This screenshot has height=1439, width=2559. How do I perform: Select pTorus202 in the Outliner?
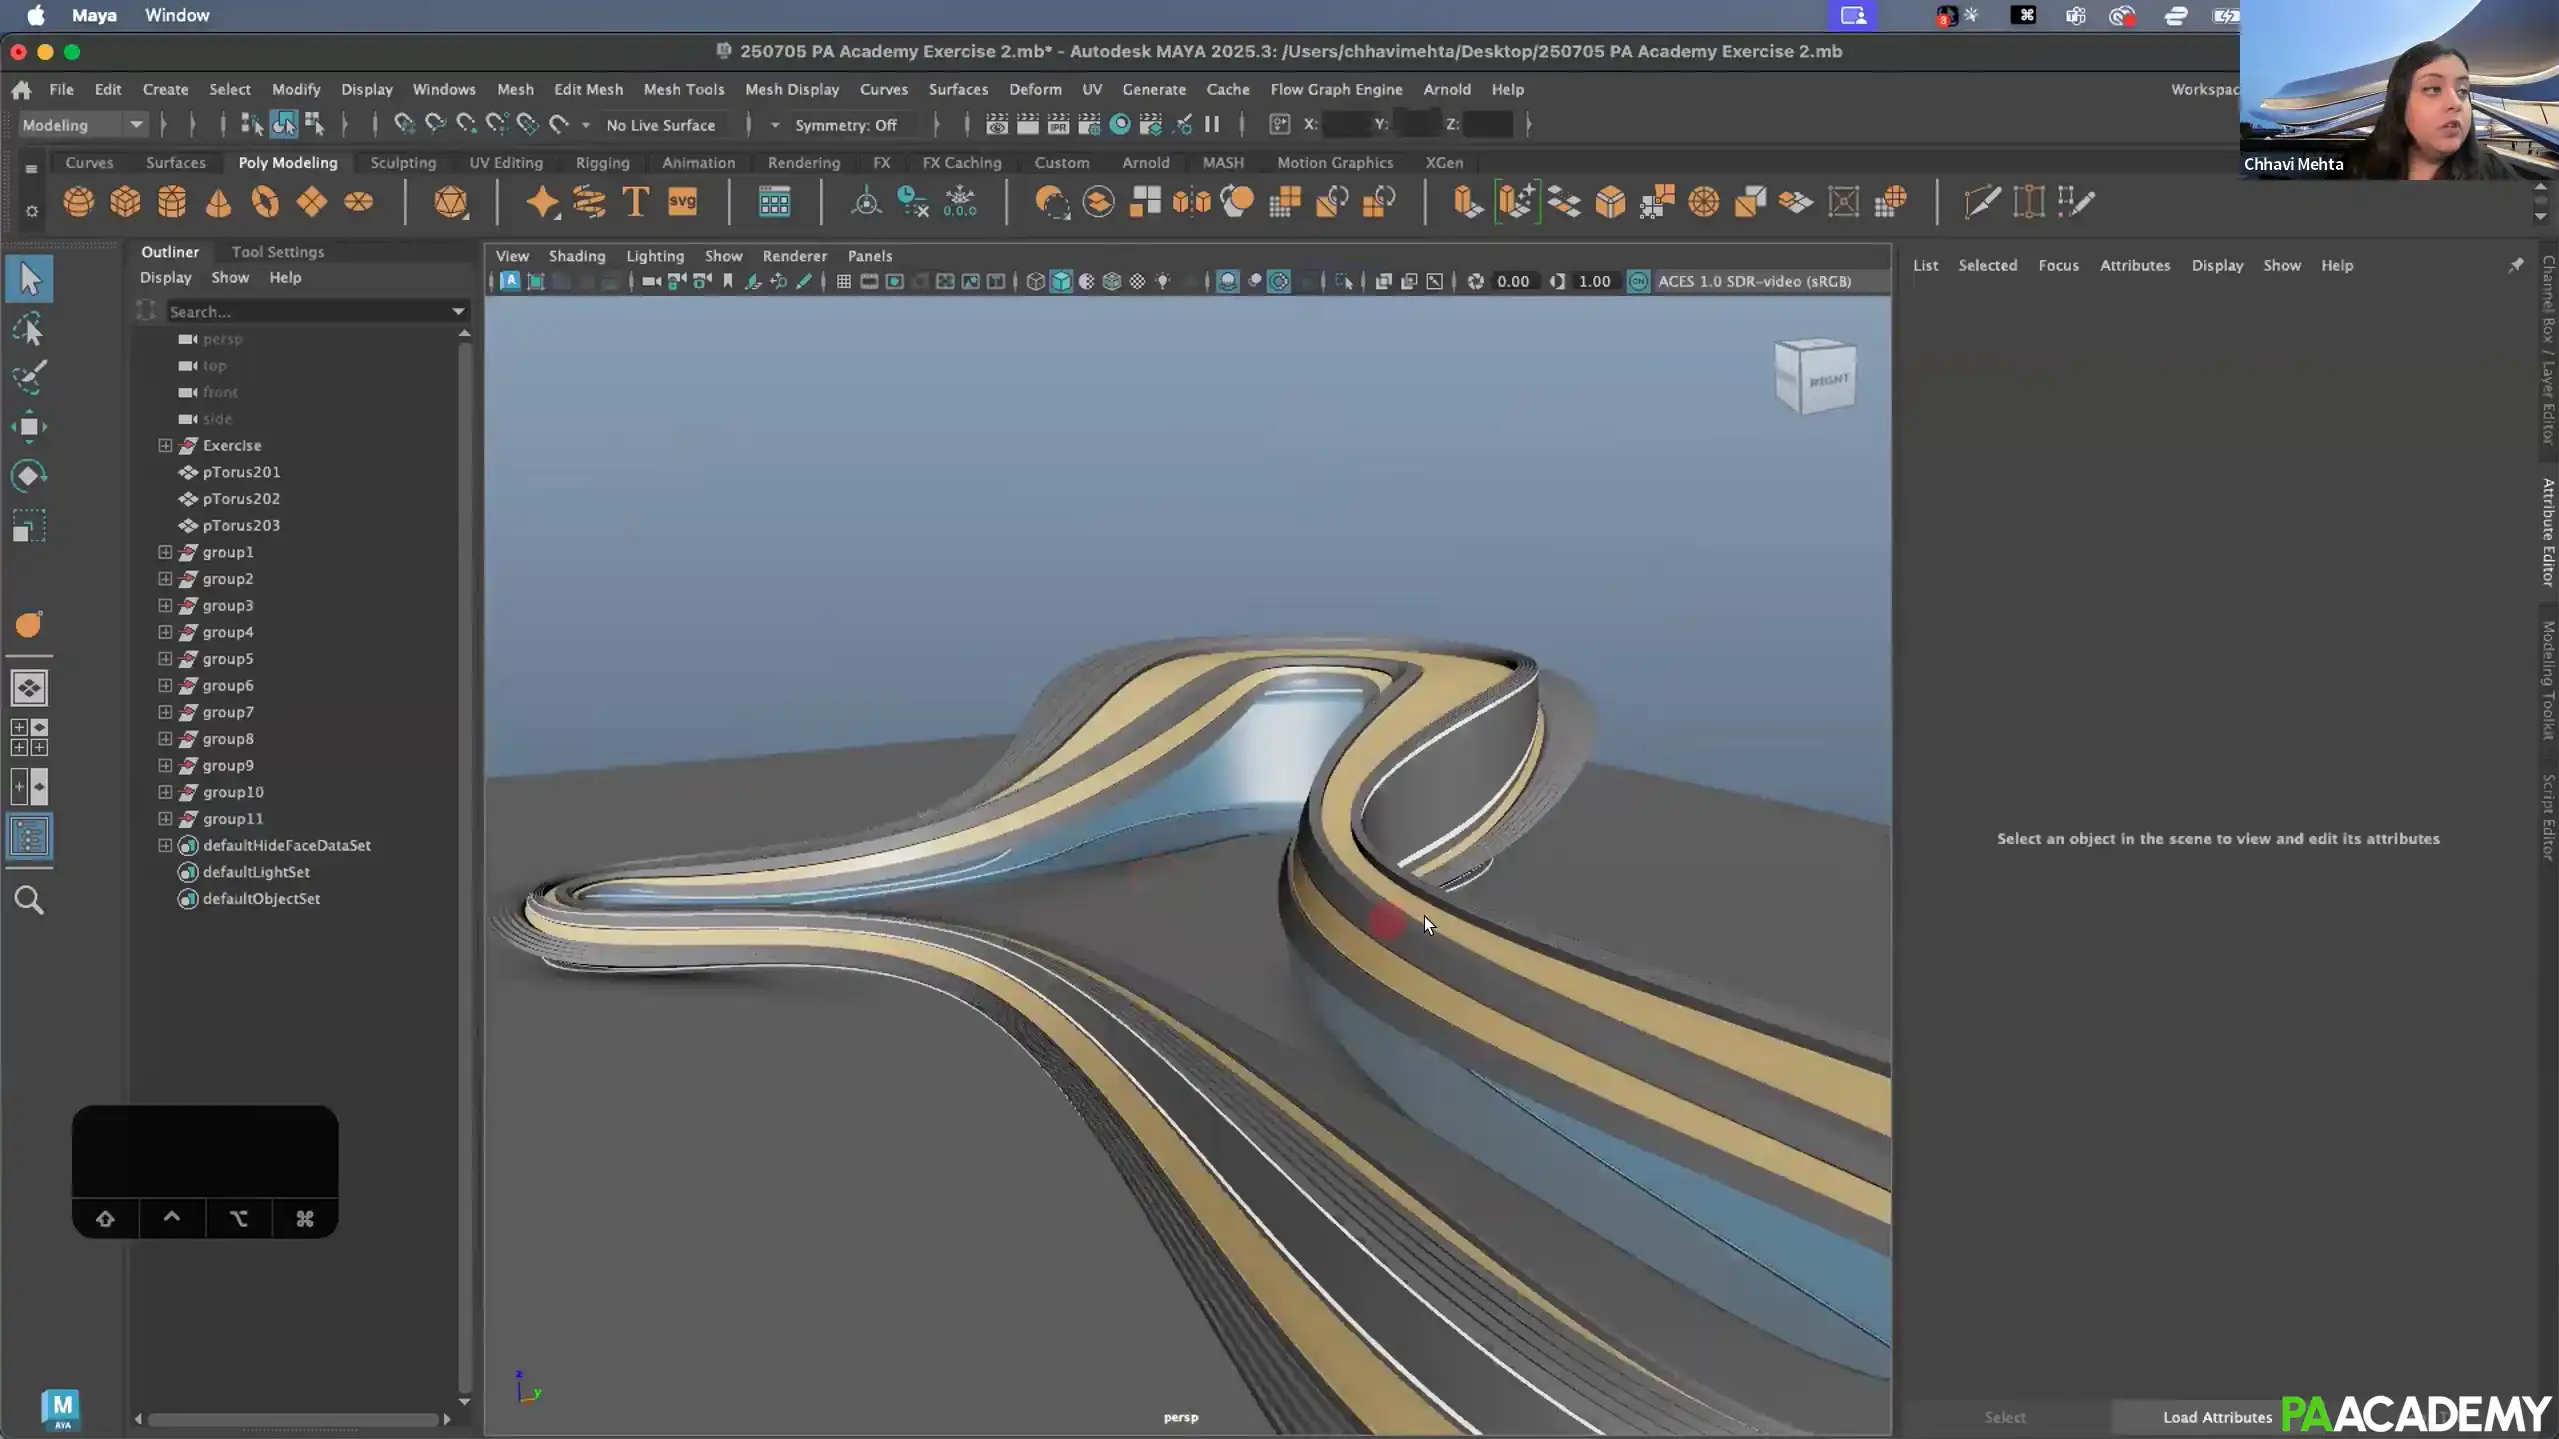click(241, 498)
